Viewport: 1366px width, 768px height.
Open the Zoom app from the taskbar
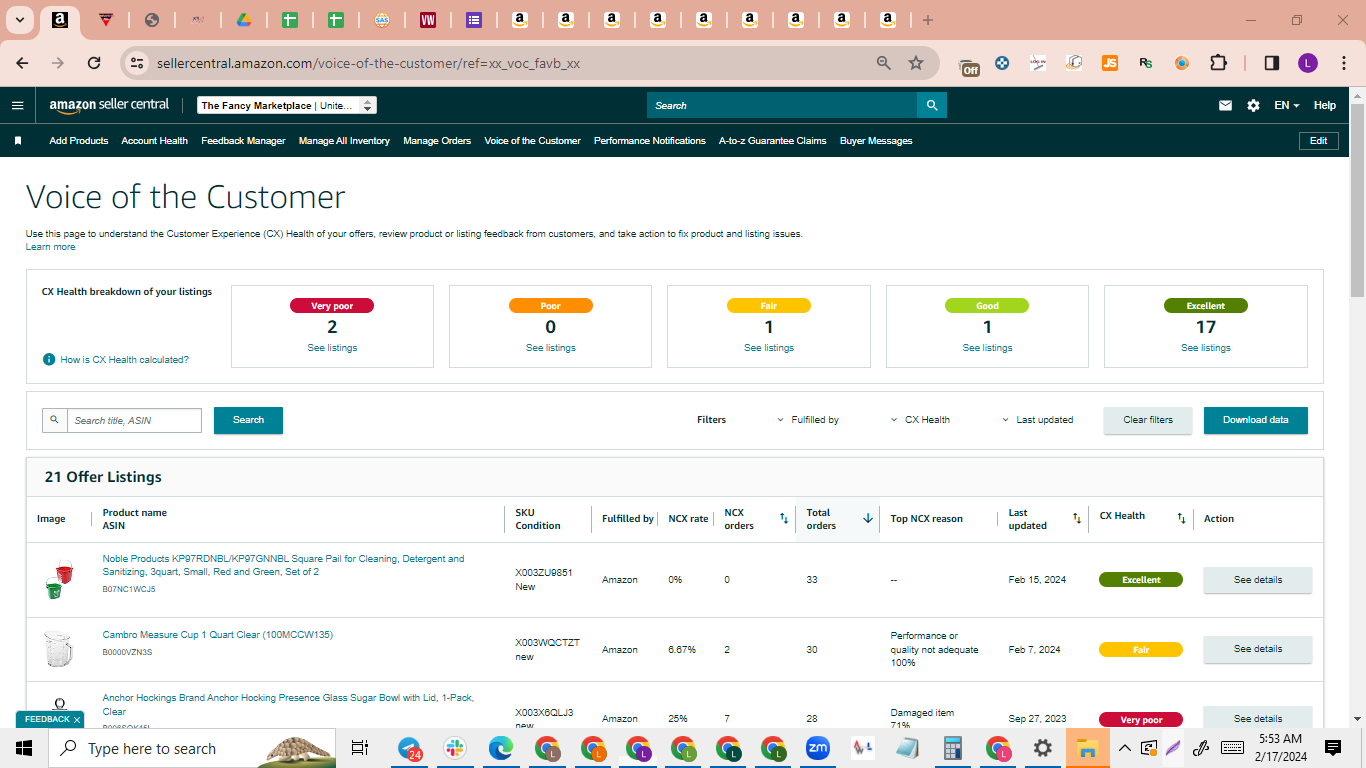(818, 748)
